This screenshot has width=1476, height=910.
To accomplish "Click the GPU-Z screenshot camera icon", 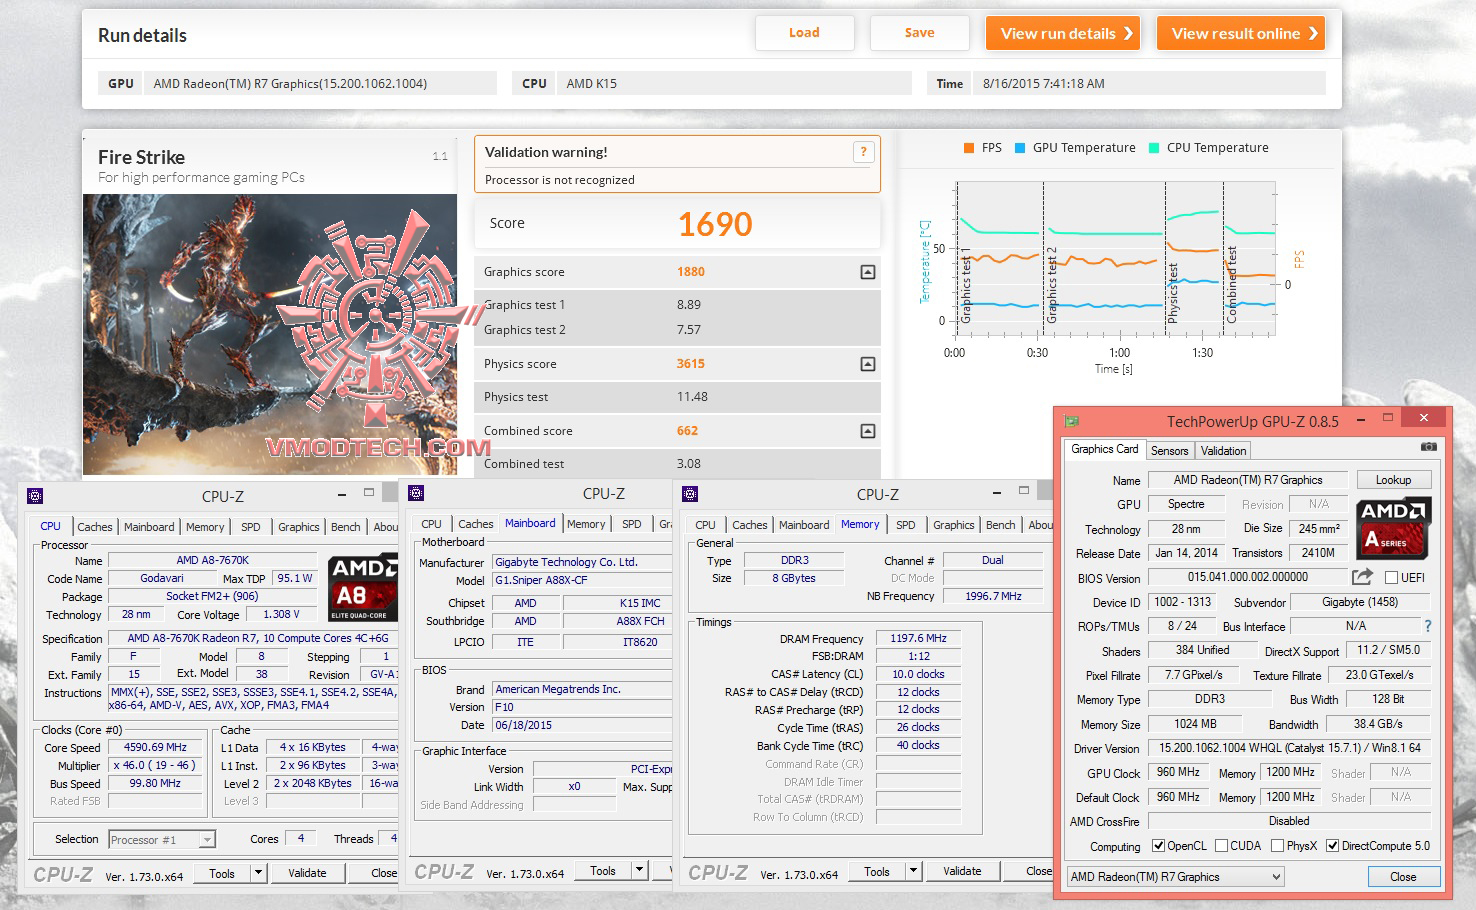I will (1429, 447).
